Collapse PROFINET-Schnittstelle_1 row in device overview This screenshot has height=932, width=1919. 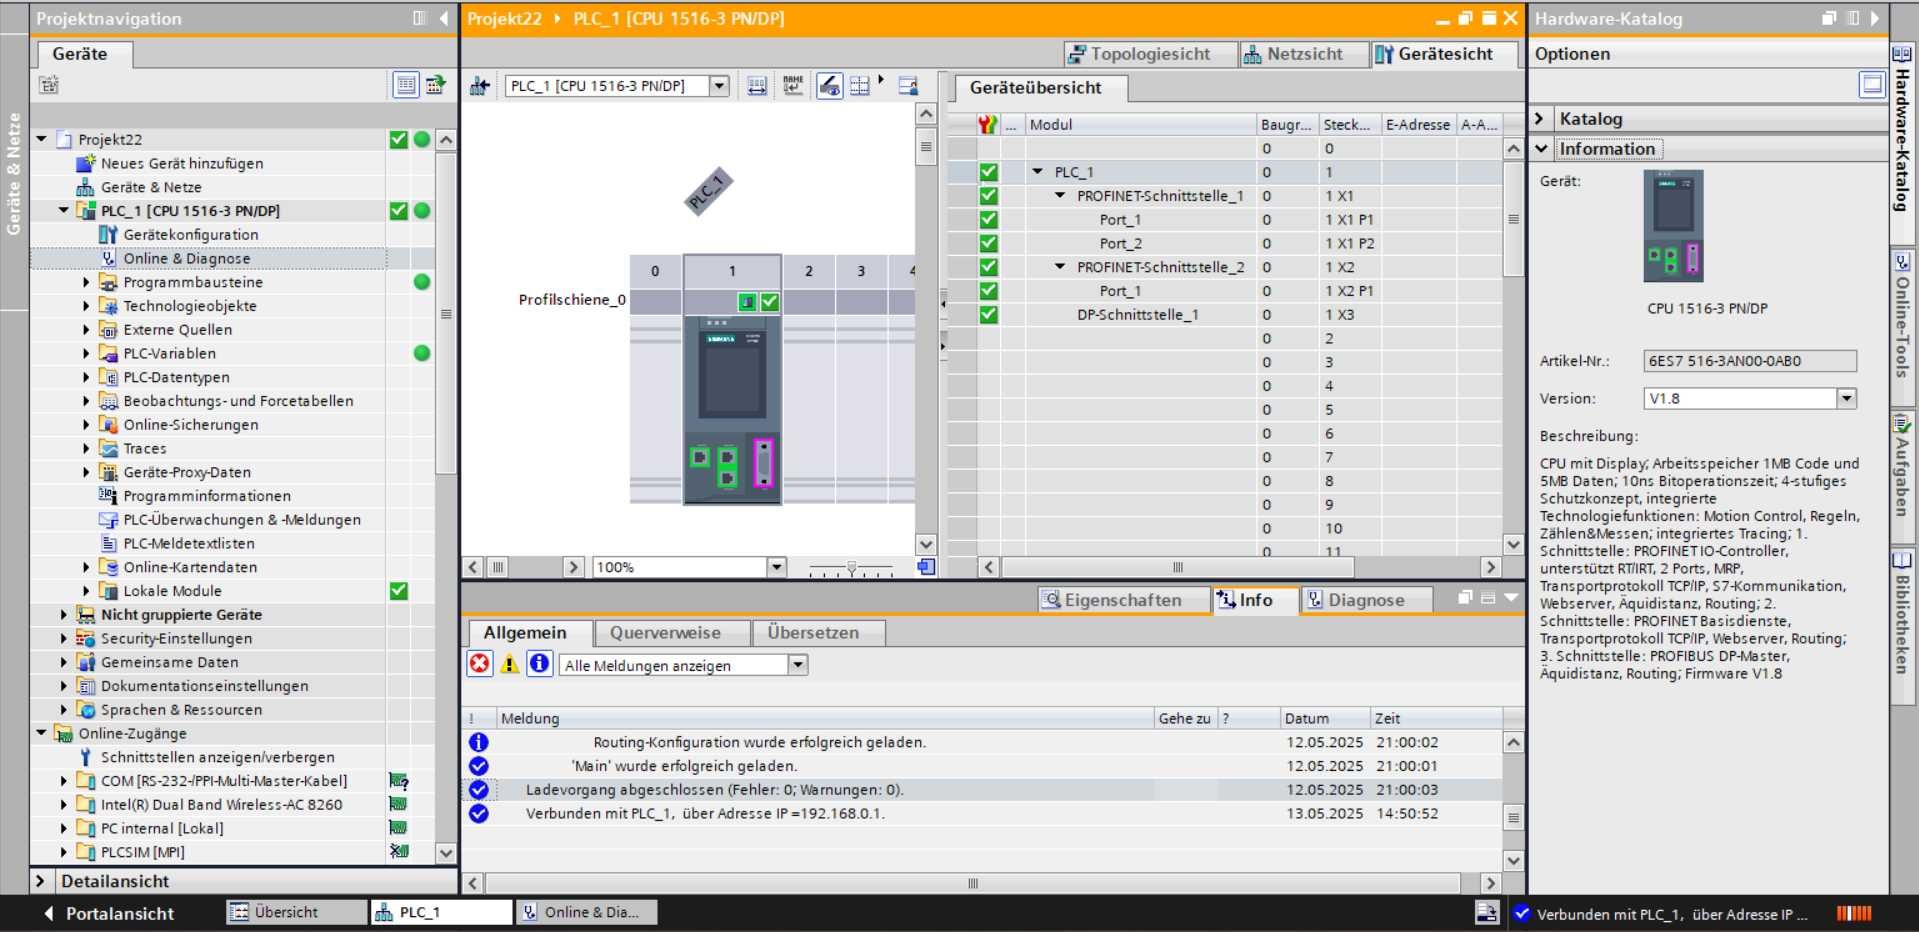click(x=1061, y=196)
